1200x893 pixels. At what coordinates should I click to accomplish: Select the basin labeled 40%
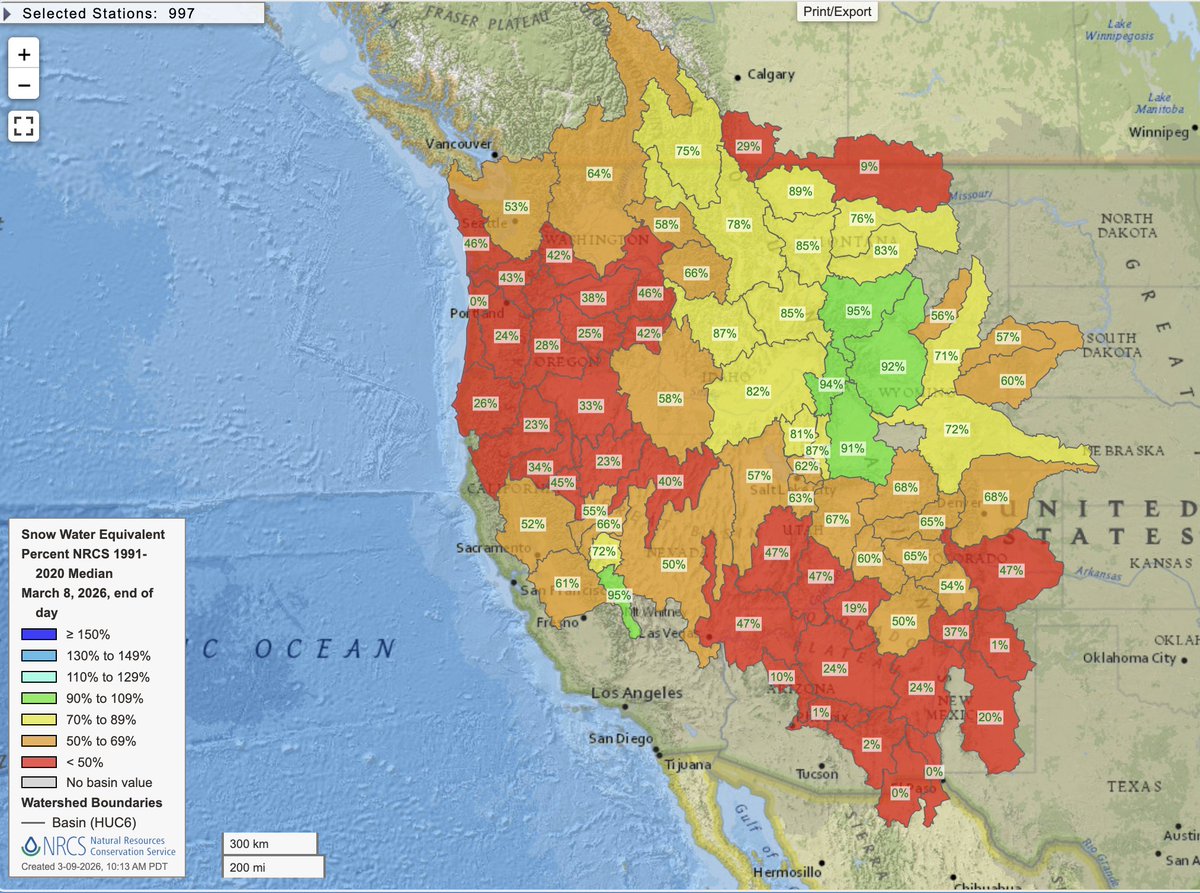670,481
